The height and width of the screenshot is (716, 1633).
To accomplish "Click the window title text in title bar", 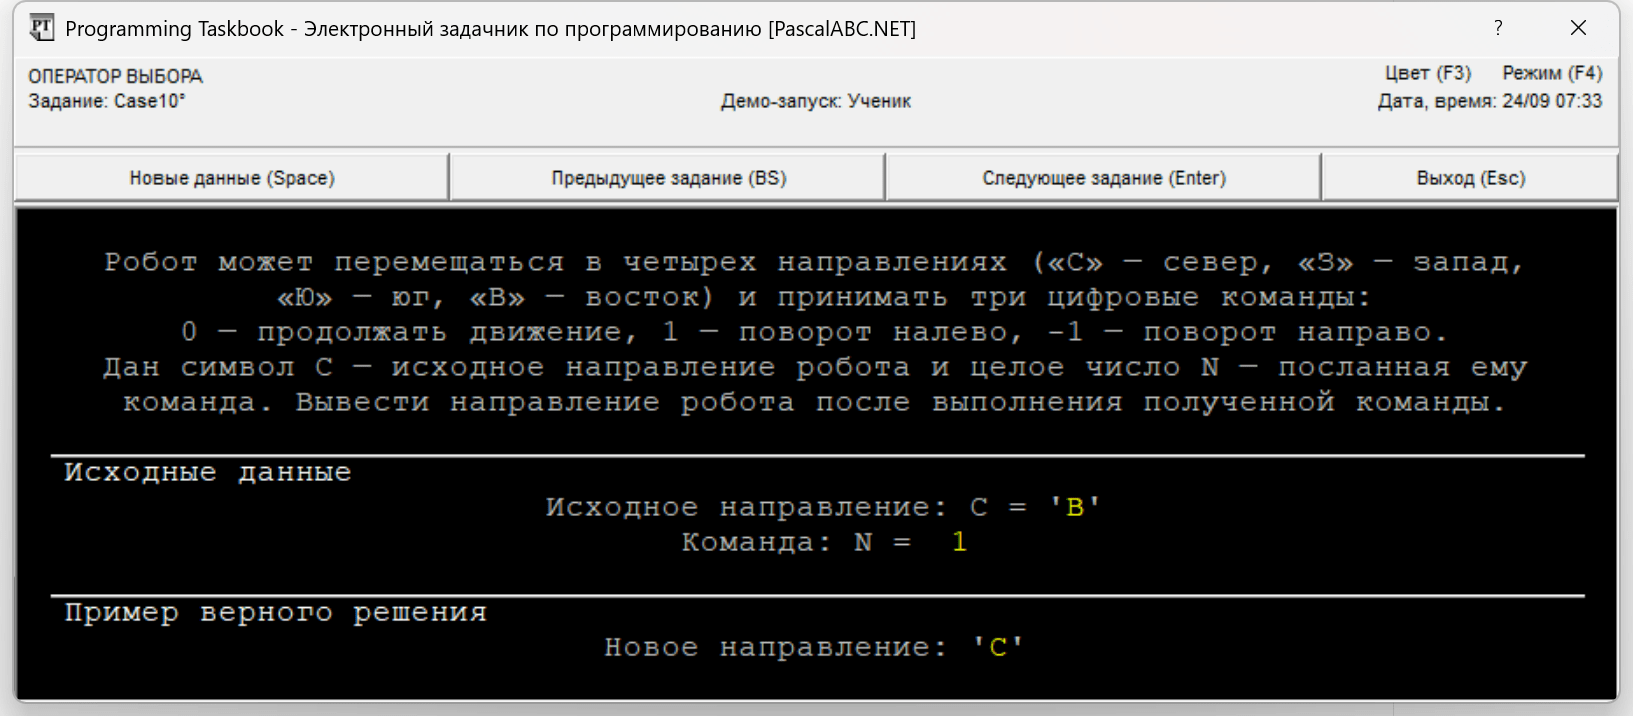I will (490, 29).
